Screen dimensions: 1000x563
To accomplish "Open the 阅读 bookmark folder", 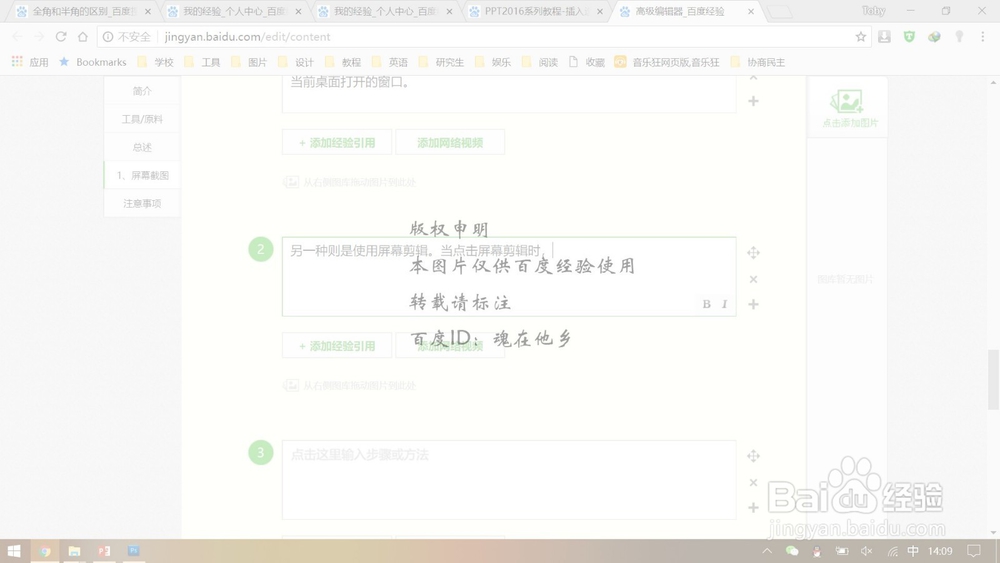I will tap(540, 62).
